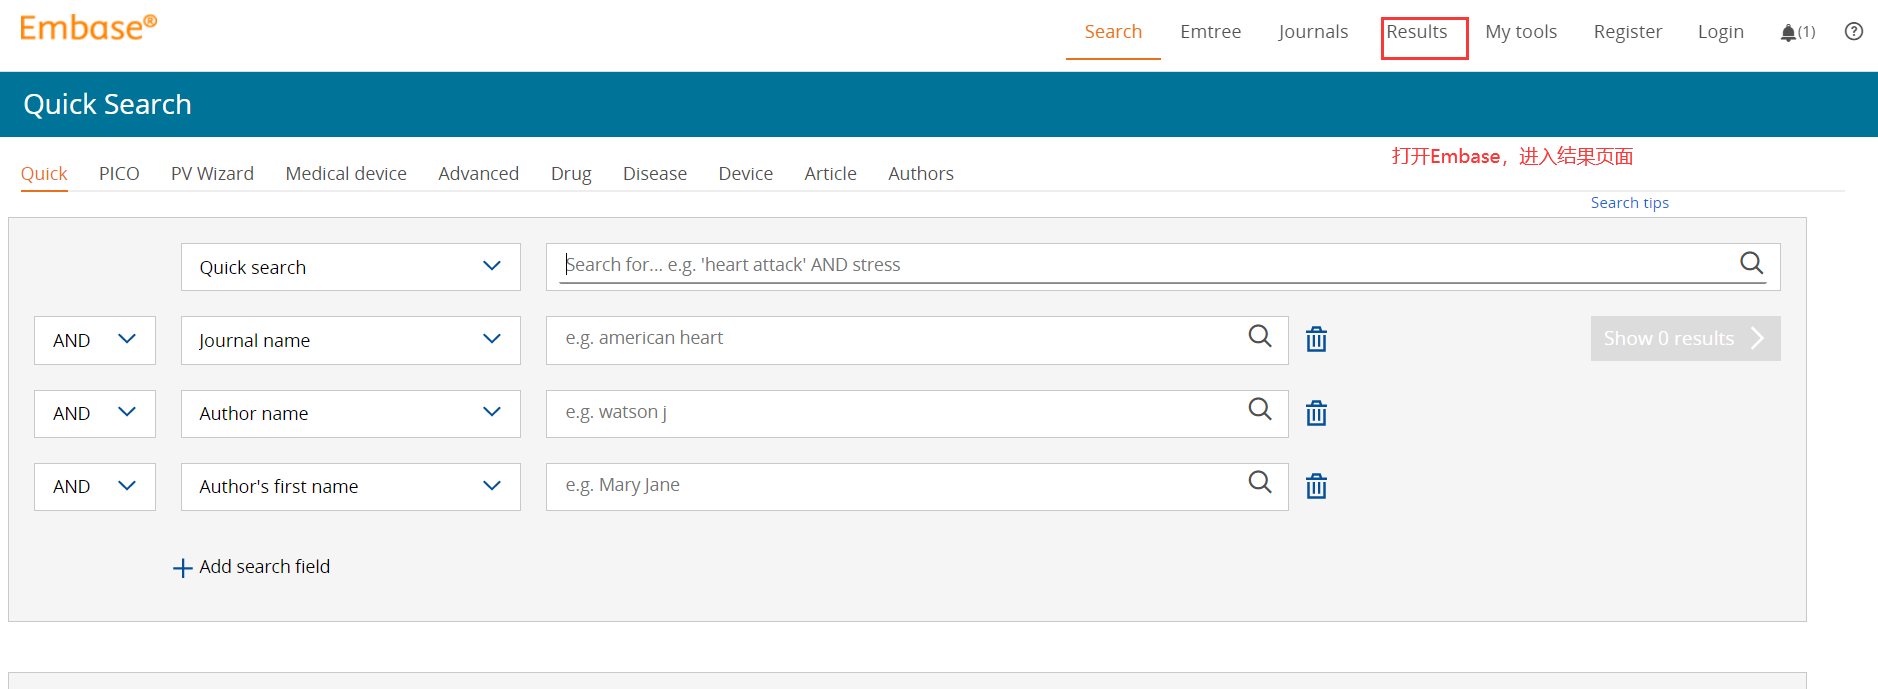Click magnifier in Author's first name field
The height and width of the screenshot is (689, 1878).
click(x=1260, y=482)
